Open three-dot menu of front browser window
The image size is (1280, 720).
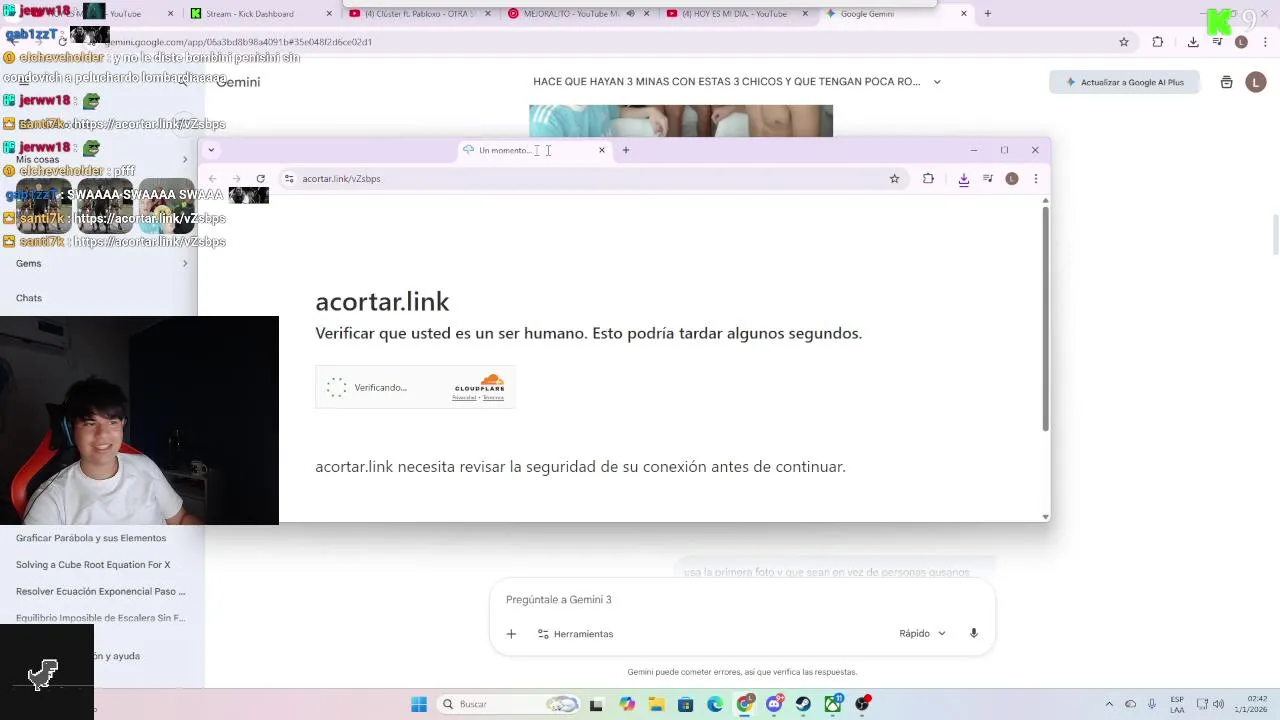(x=1035, y=179)
